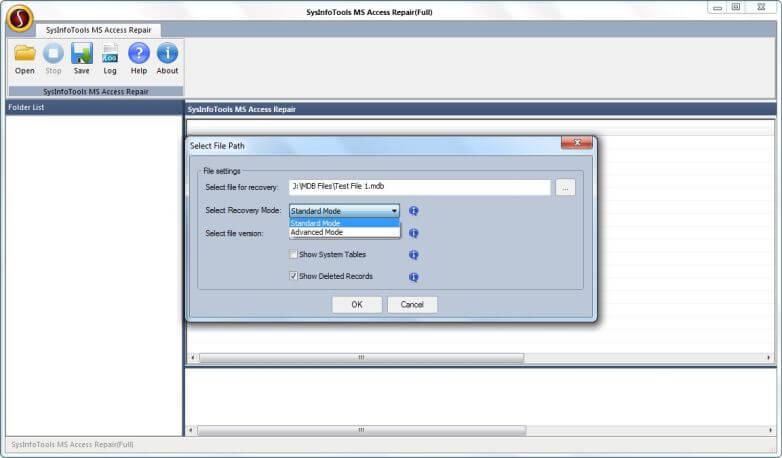This screenshot has width=782, height=458.
Task: Click the Save disk icon
Action: pyautogui.click(x=81, y=54)
